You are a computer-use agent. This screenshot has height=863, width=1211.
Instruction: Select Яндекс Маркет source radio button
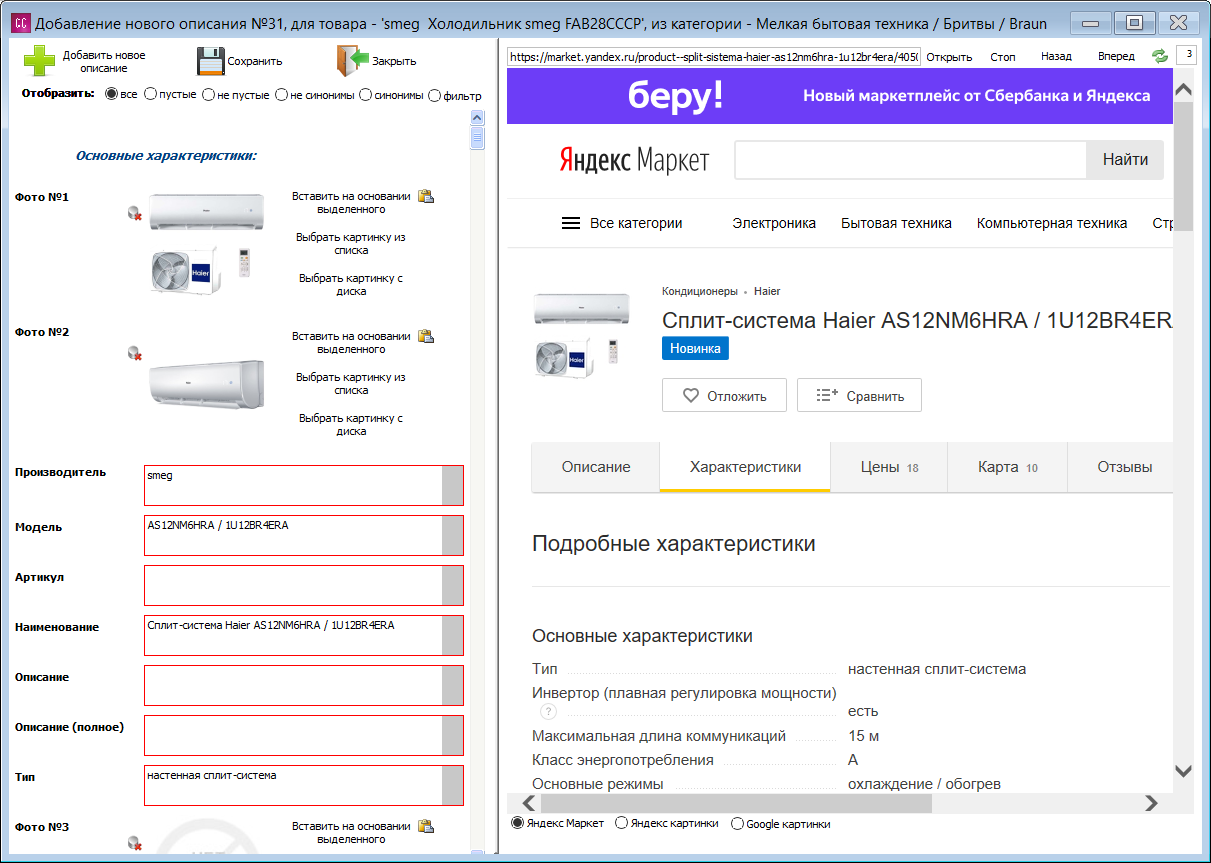click(x=517, y=823)
